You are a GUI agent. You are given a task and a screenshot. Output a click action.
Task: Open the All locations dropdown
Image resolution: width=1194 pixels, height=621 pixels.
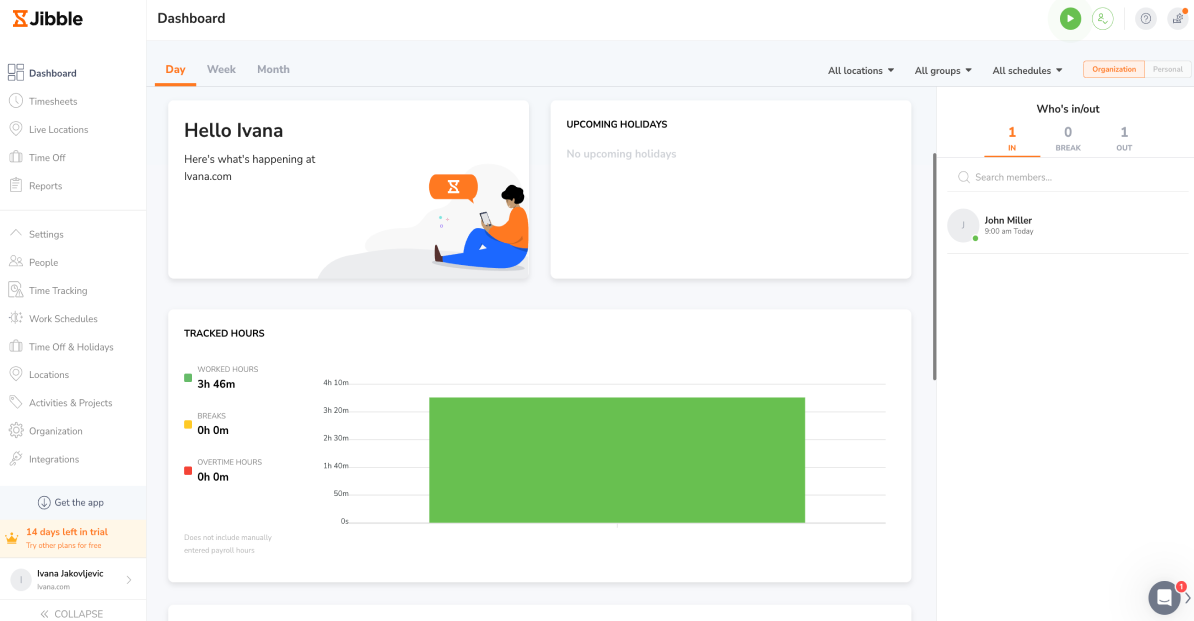[x=860, y=71]
